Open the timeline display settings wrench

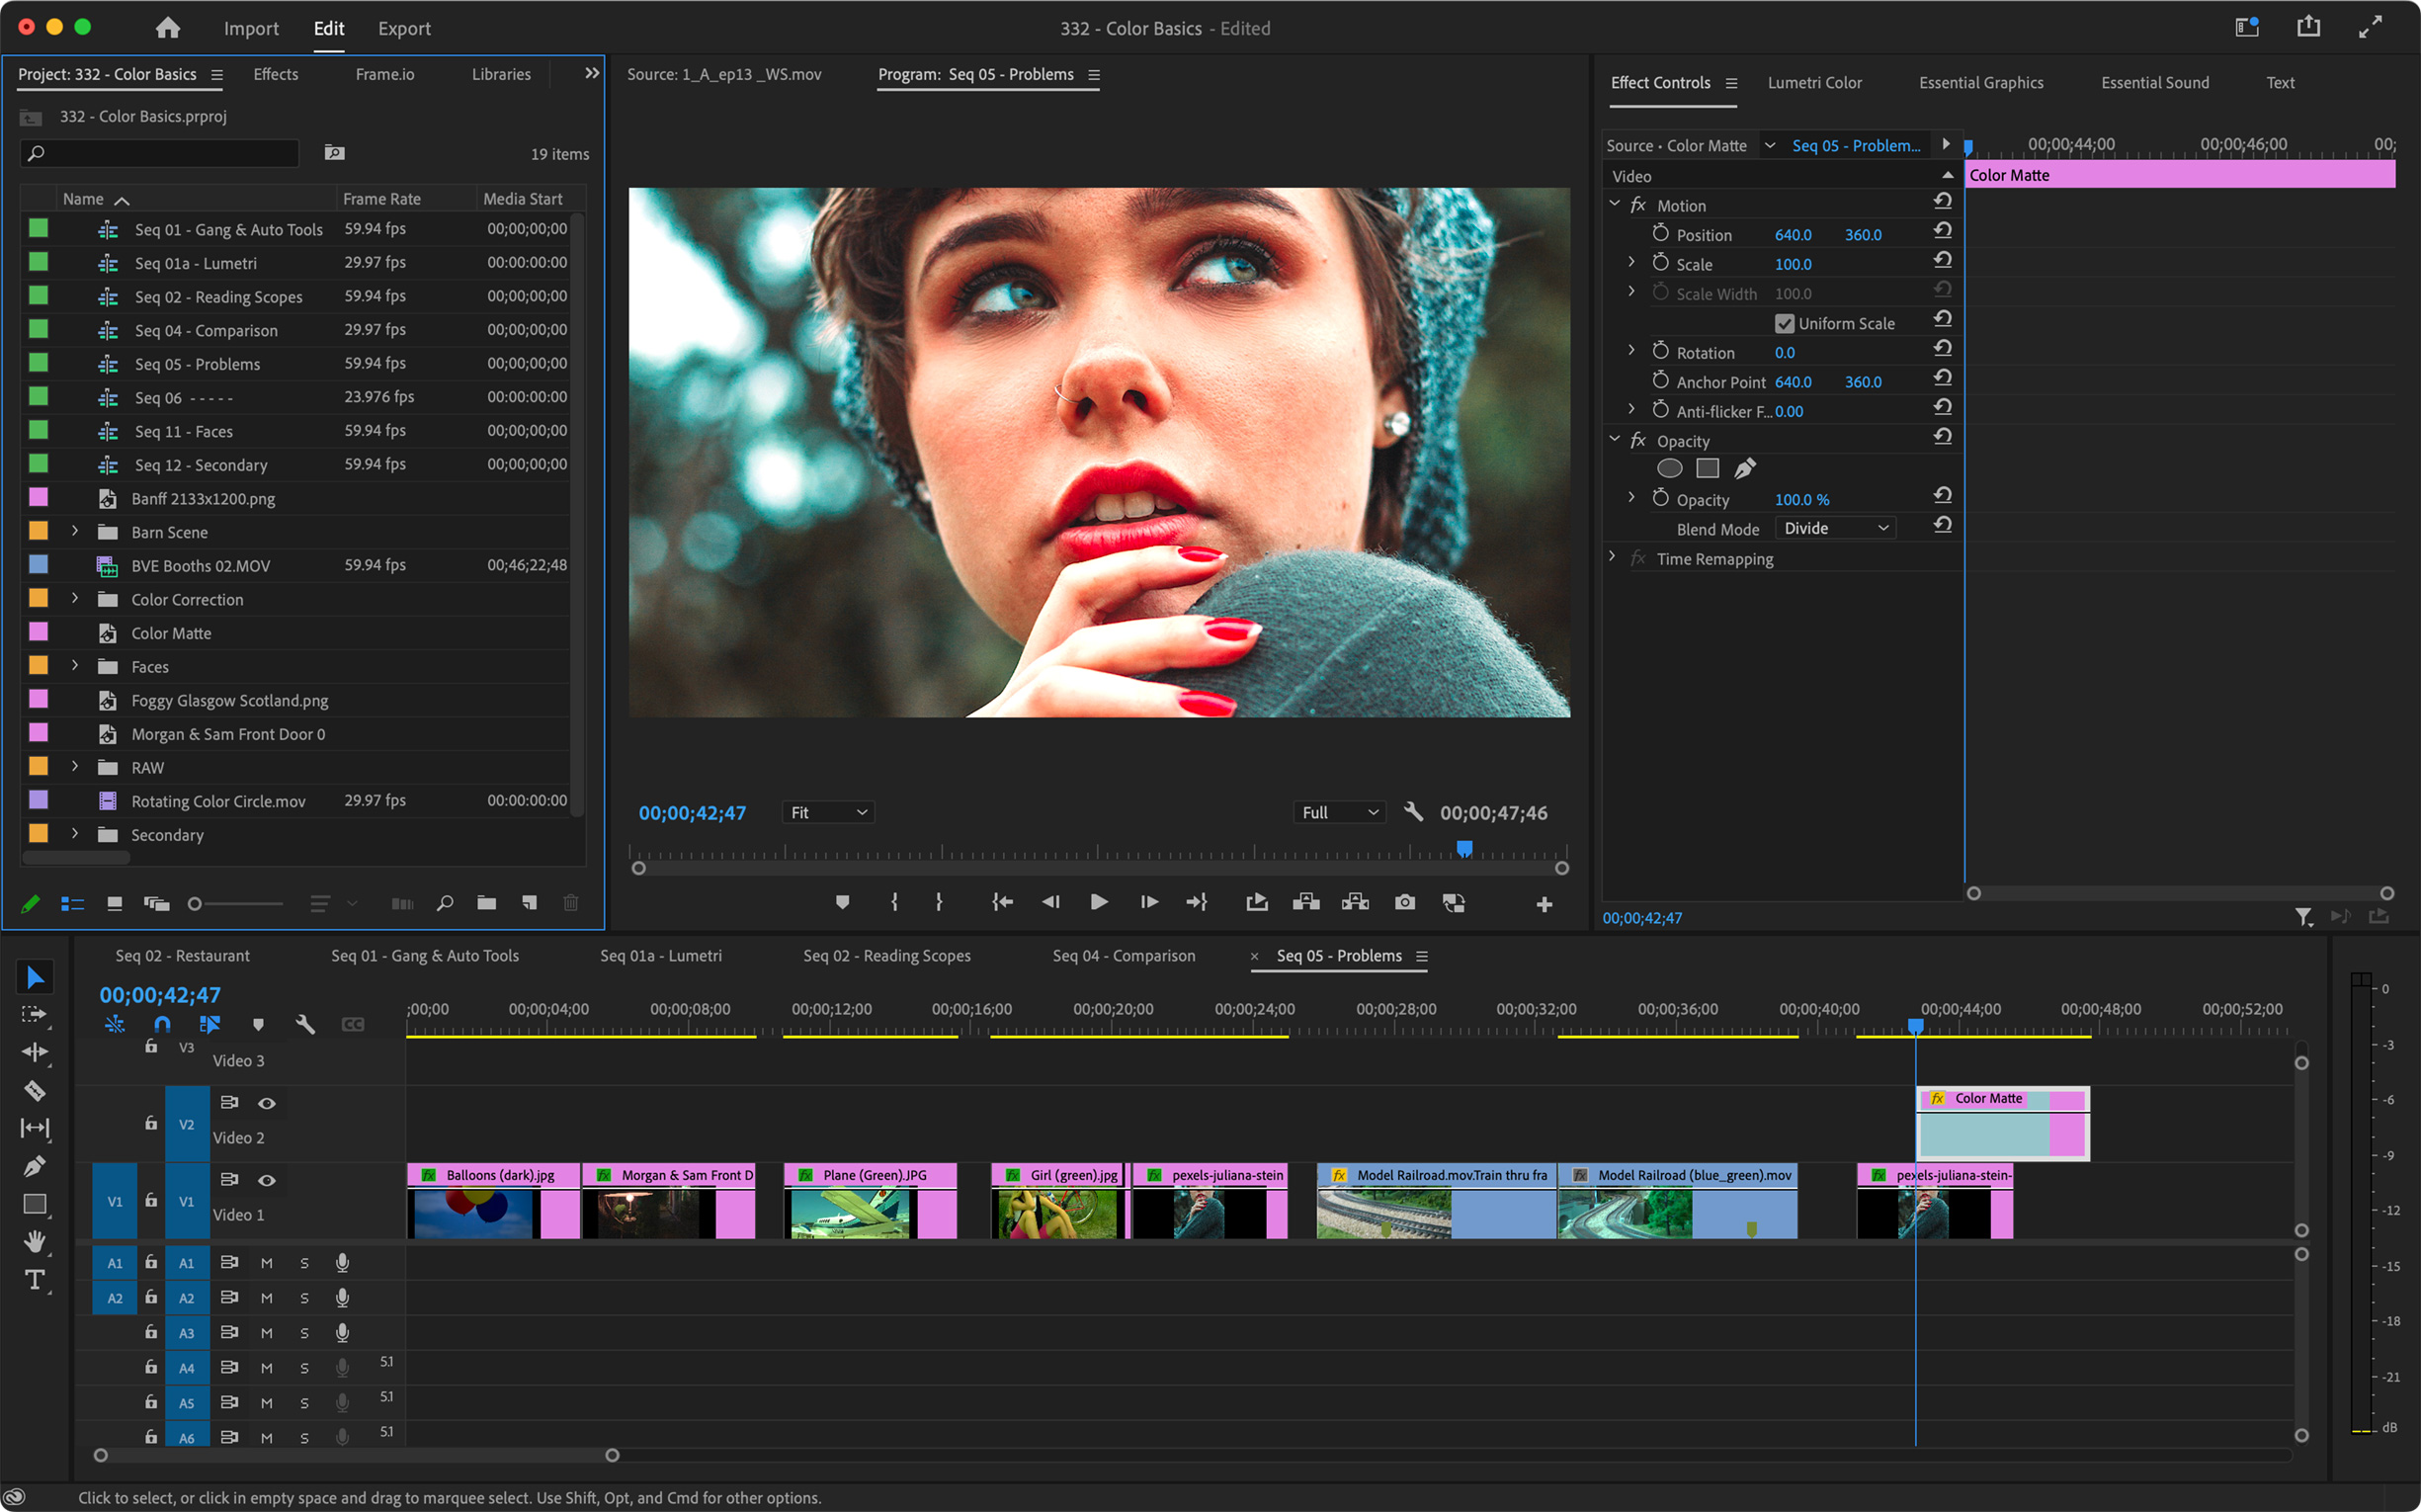tap(306, 1024)
